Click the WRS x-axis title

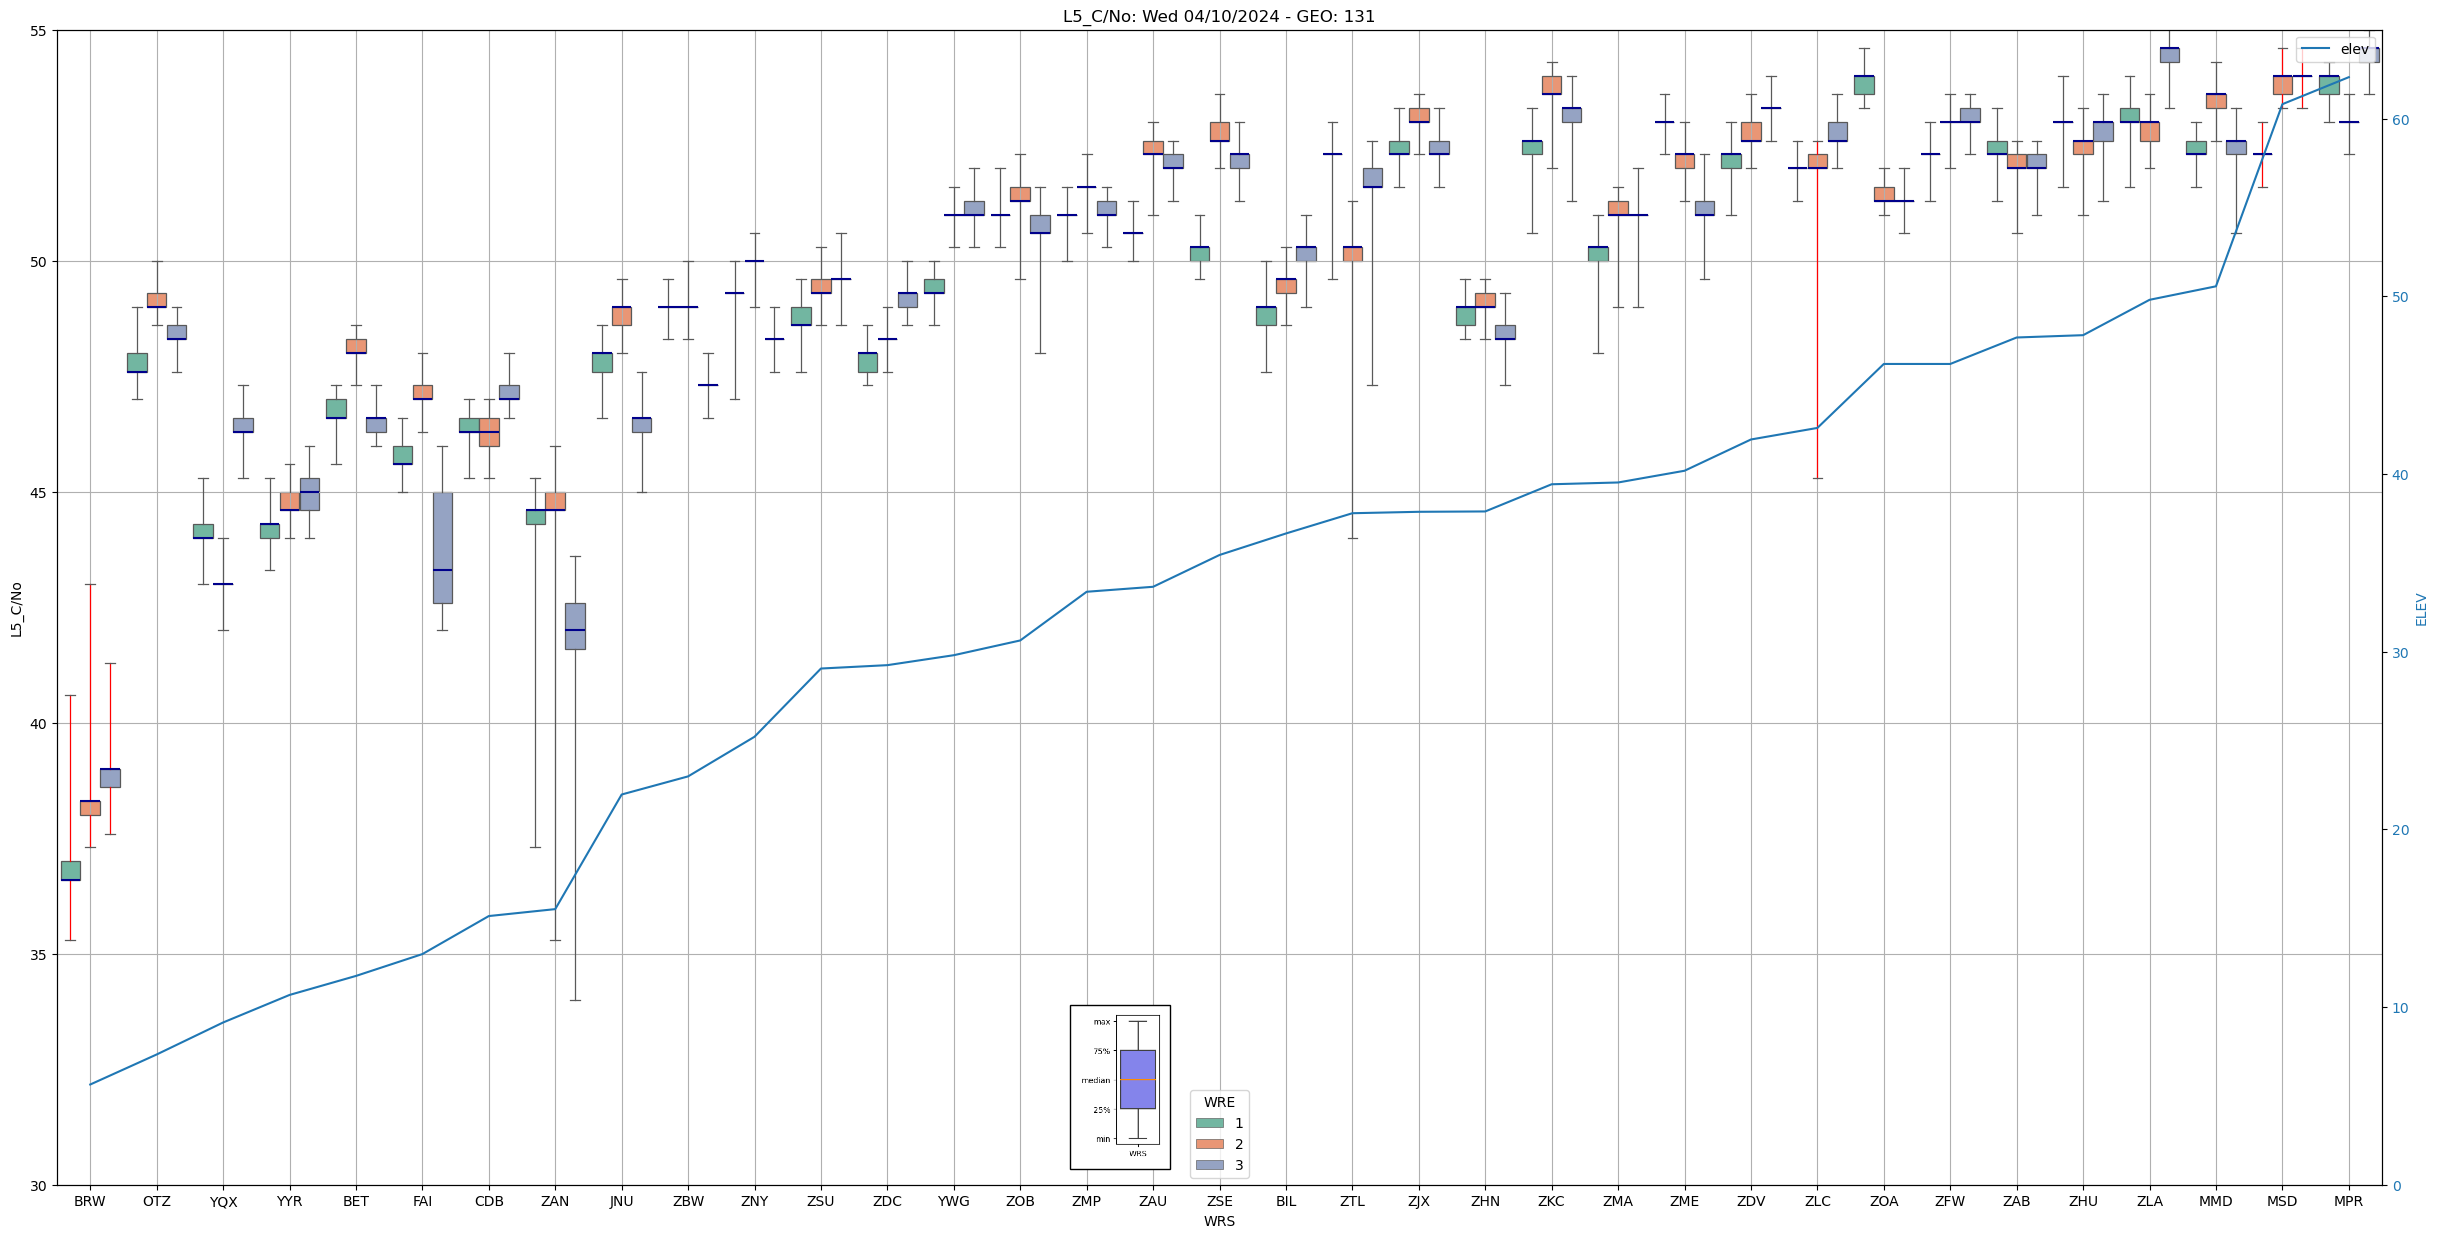click(x=1219, y=1221)
